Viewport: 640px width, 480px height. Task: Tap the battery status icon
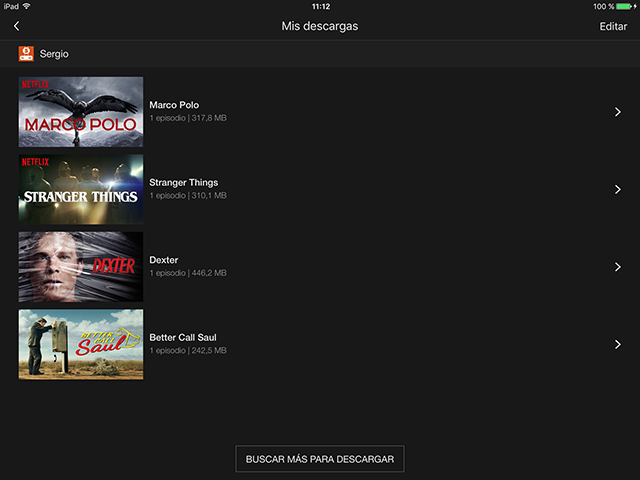coord(624,7)
